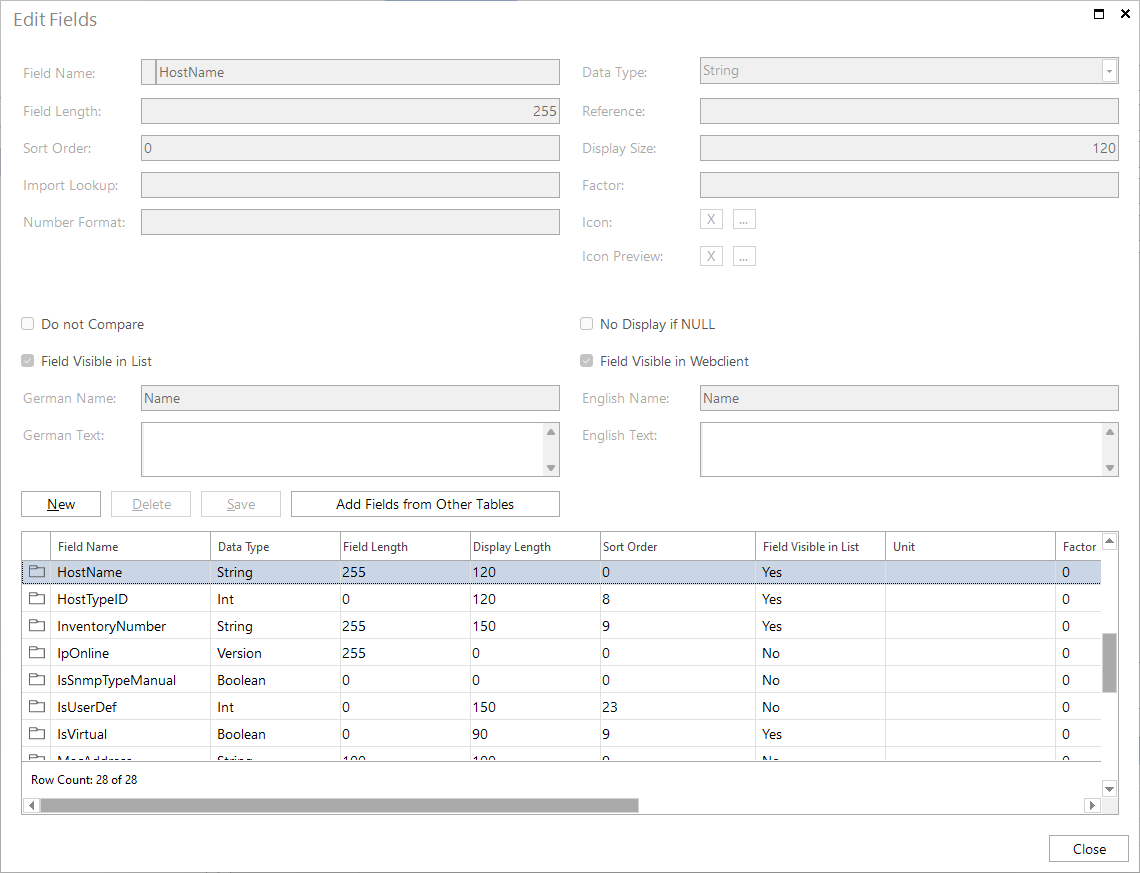Clear the Icon using its X button
Screen dimensions: 1140x873
[x=711, y=218]
